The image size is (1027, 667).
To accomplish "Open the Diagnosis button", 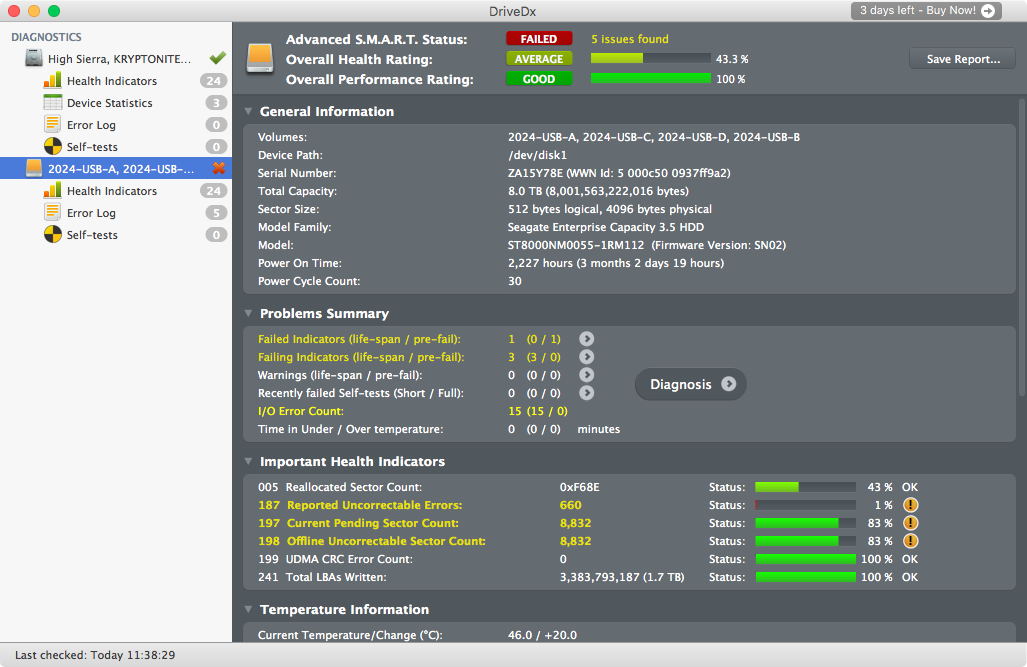I will coord(691,384).
